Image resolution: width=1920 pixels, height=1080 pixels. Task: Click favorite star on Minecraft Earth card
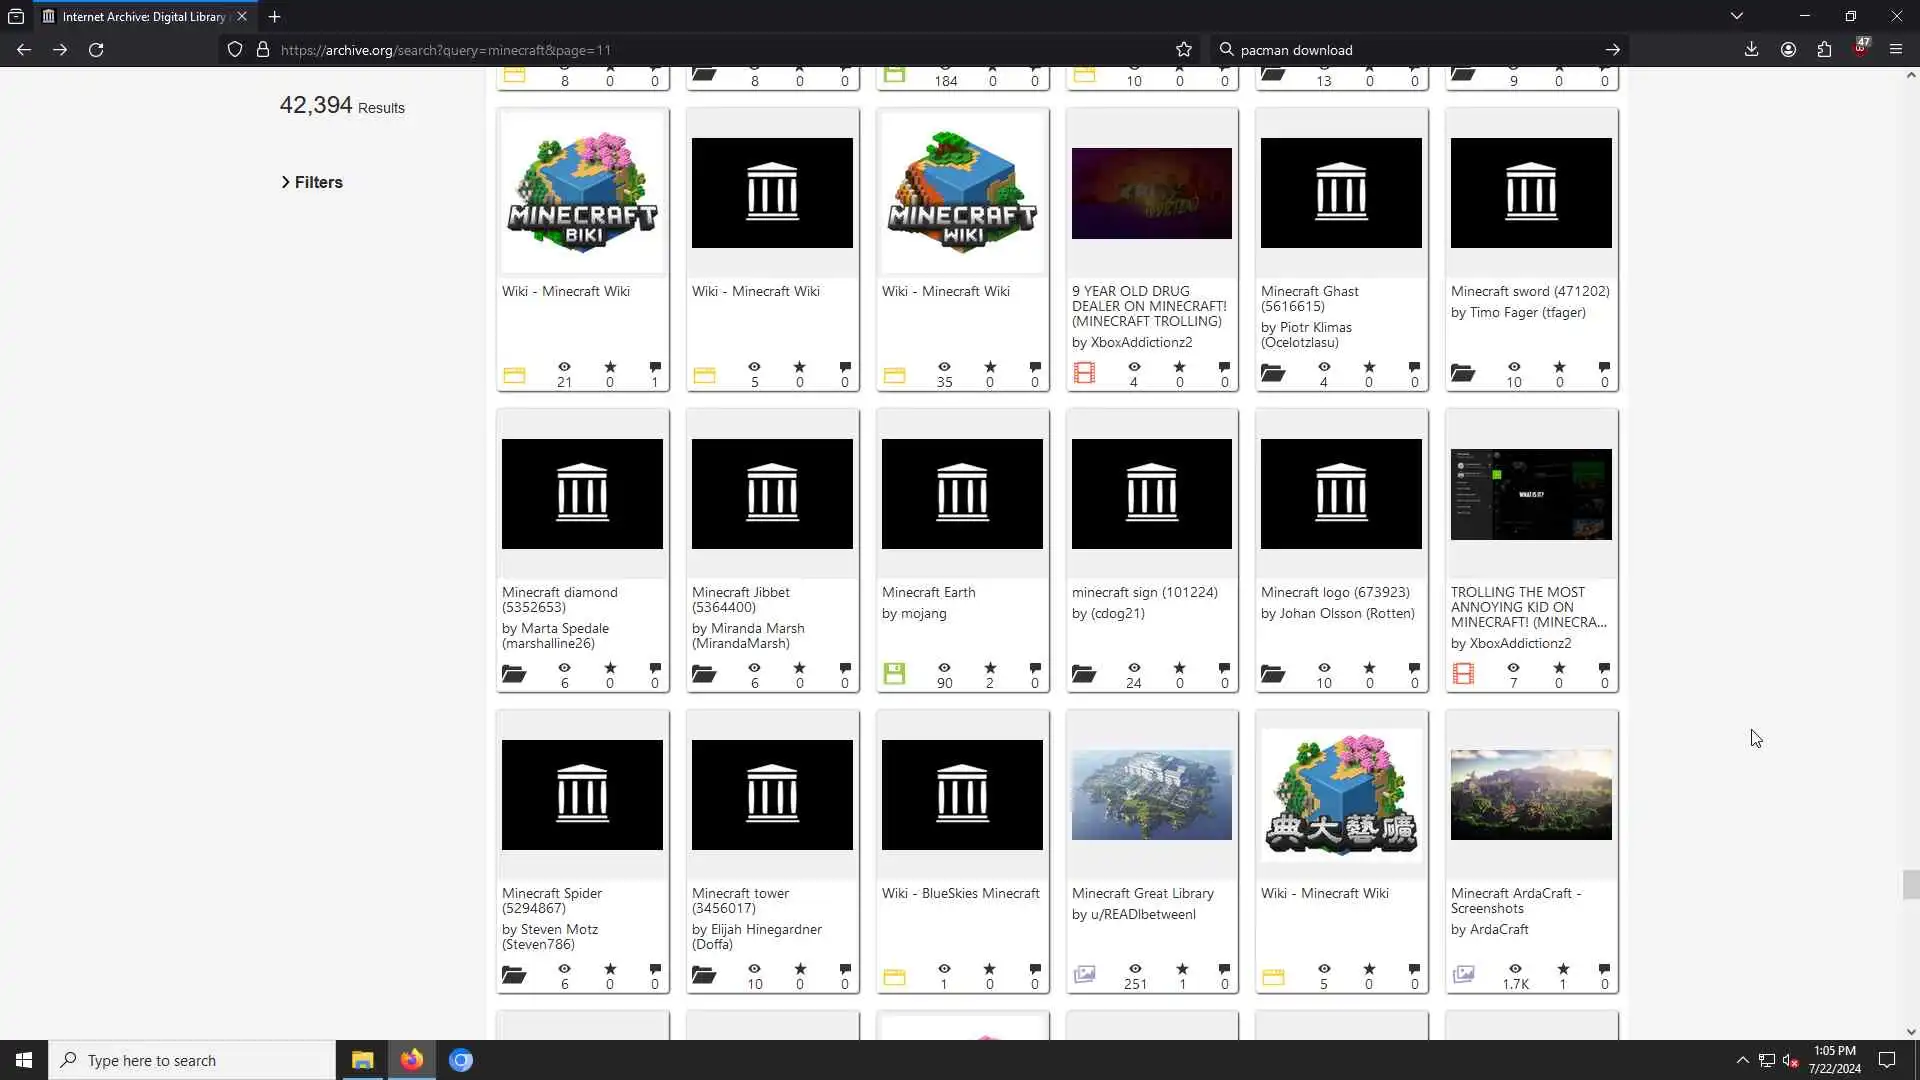click(990, 668)
